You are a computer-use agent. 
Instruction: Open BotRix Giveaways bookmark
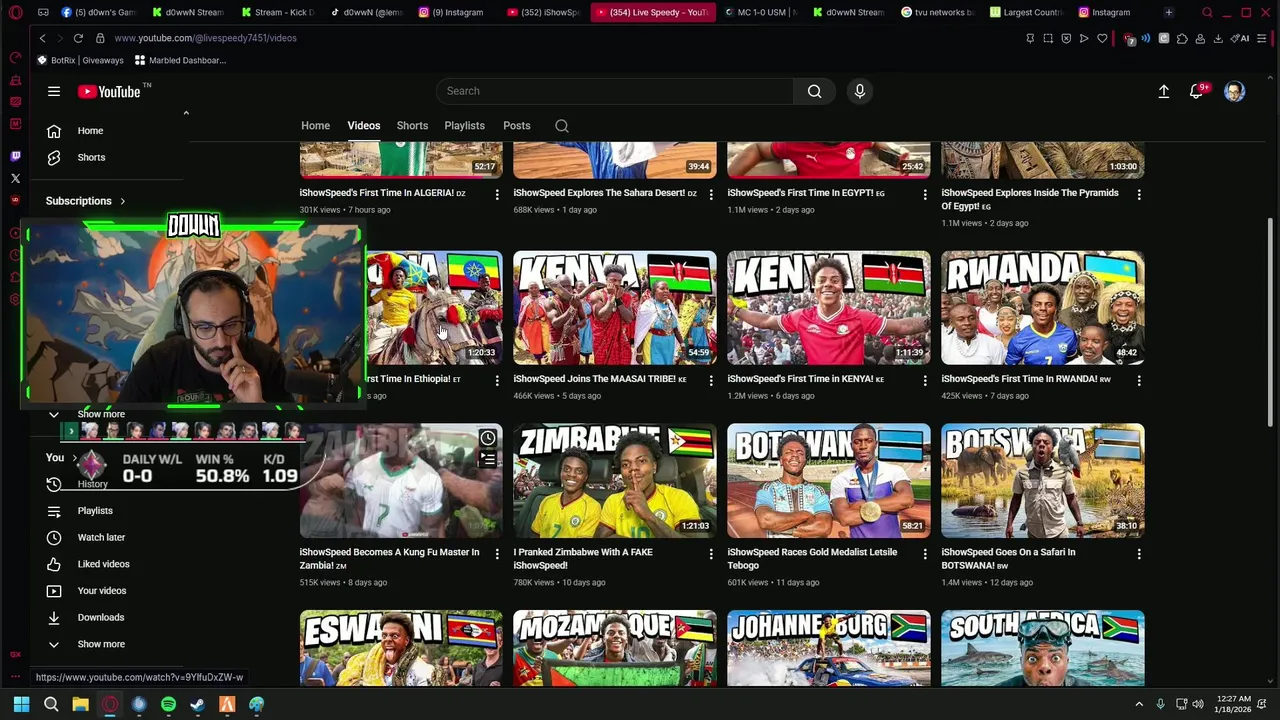point(80,60)
